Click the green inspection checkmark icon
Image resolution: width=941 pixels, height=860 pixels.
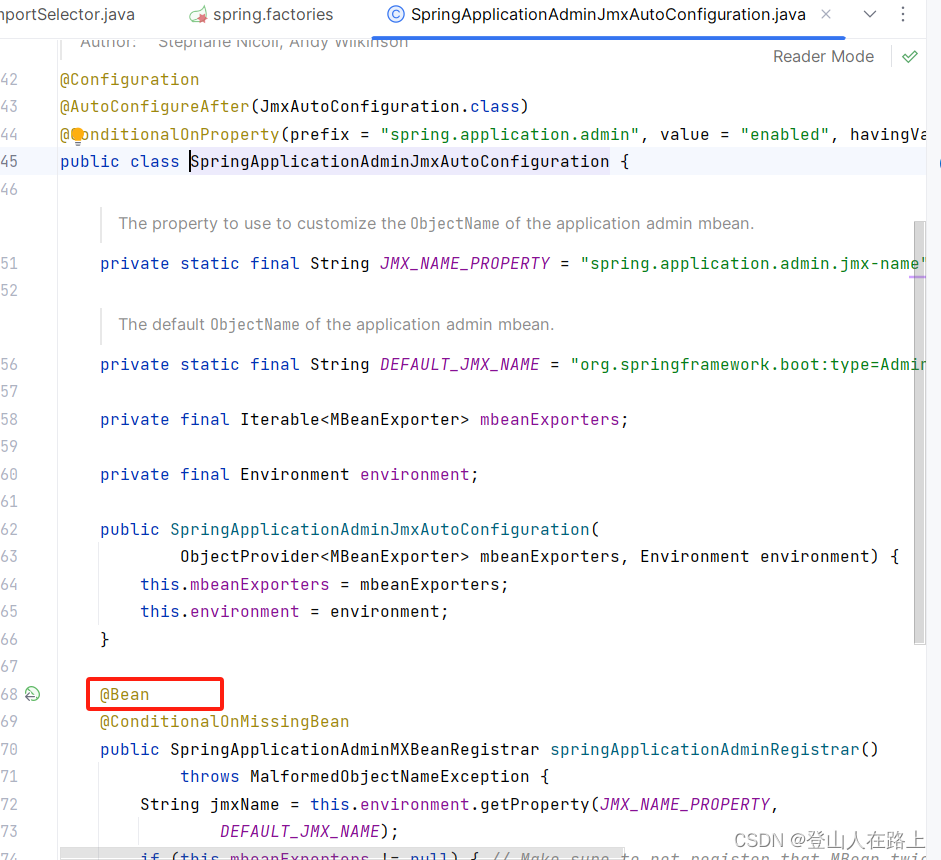click(x=910, y=56)
